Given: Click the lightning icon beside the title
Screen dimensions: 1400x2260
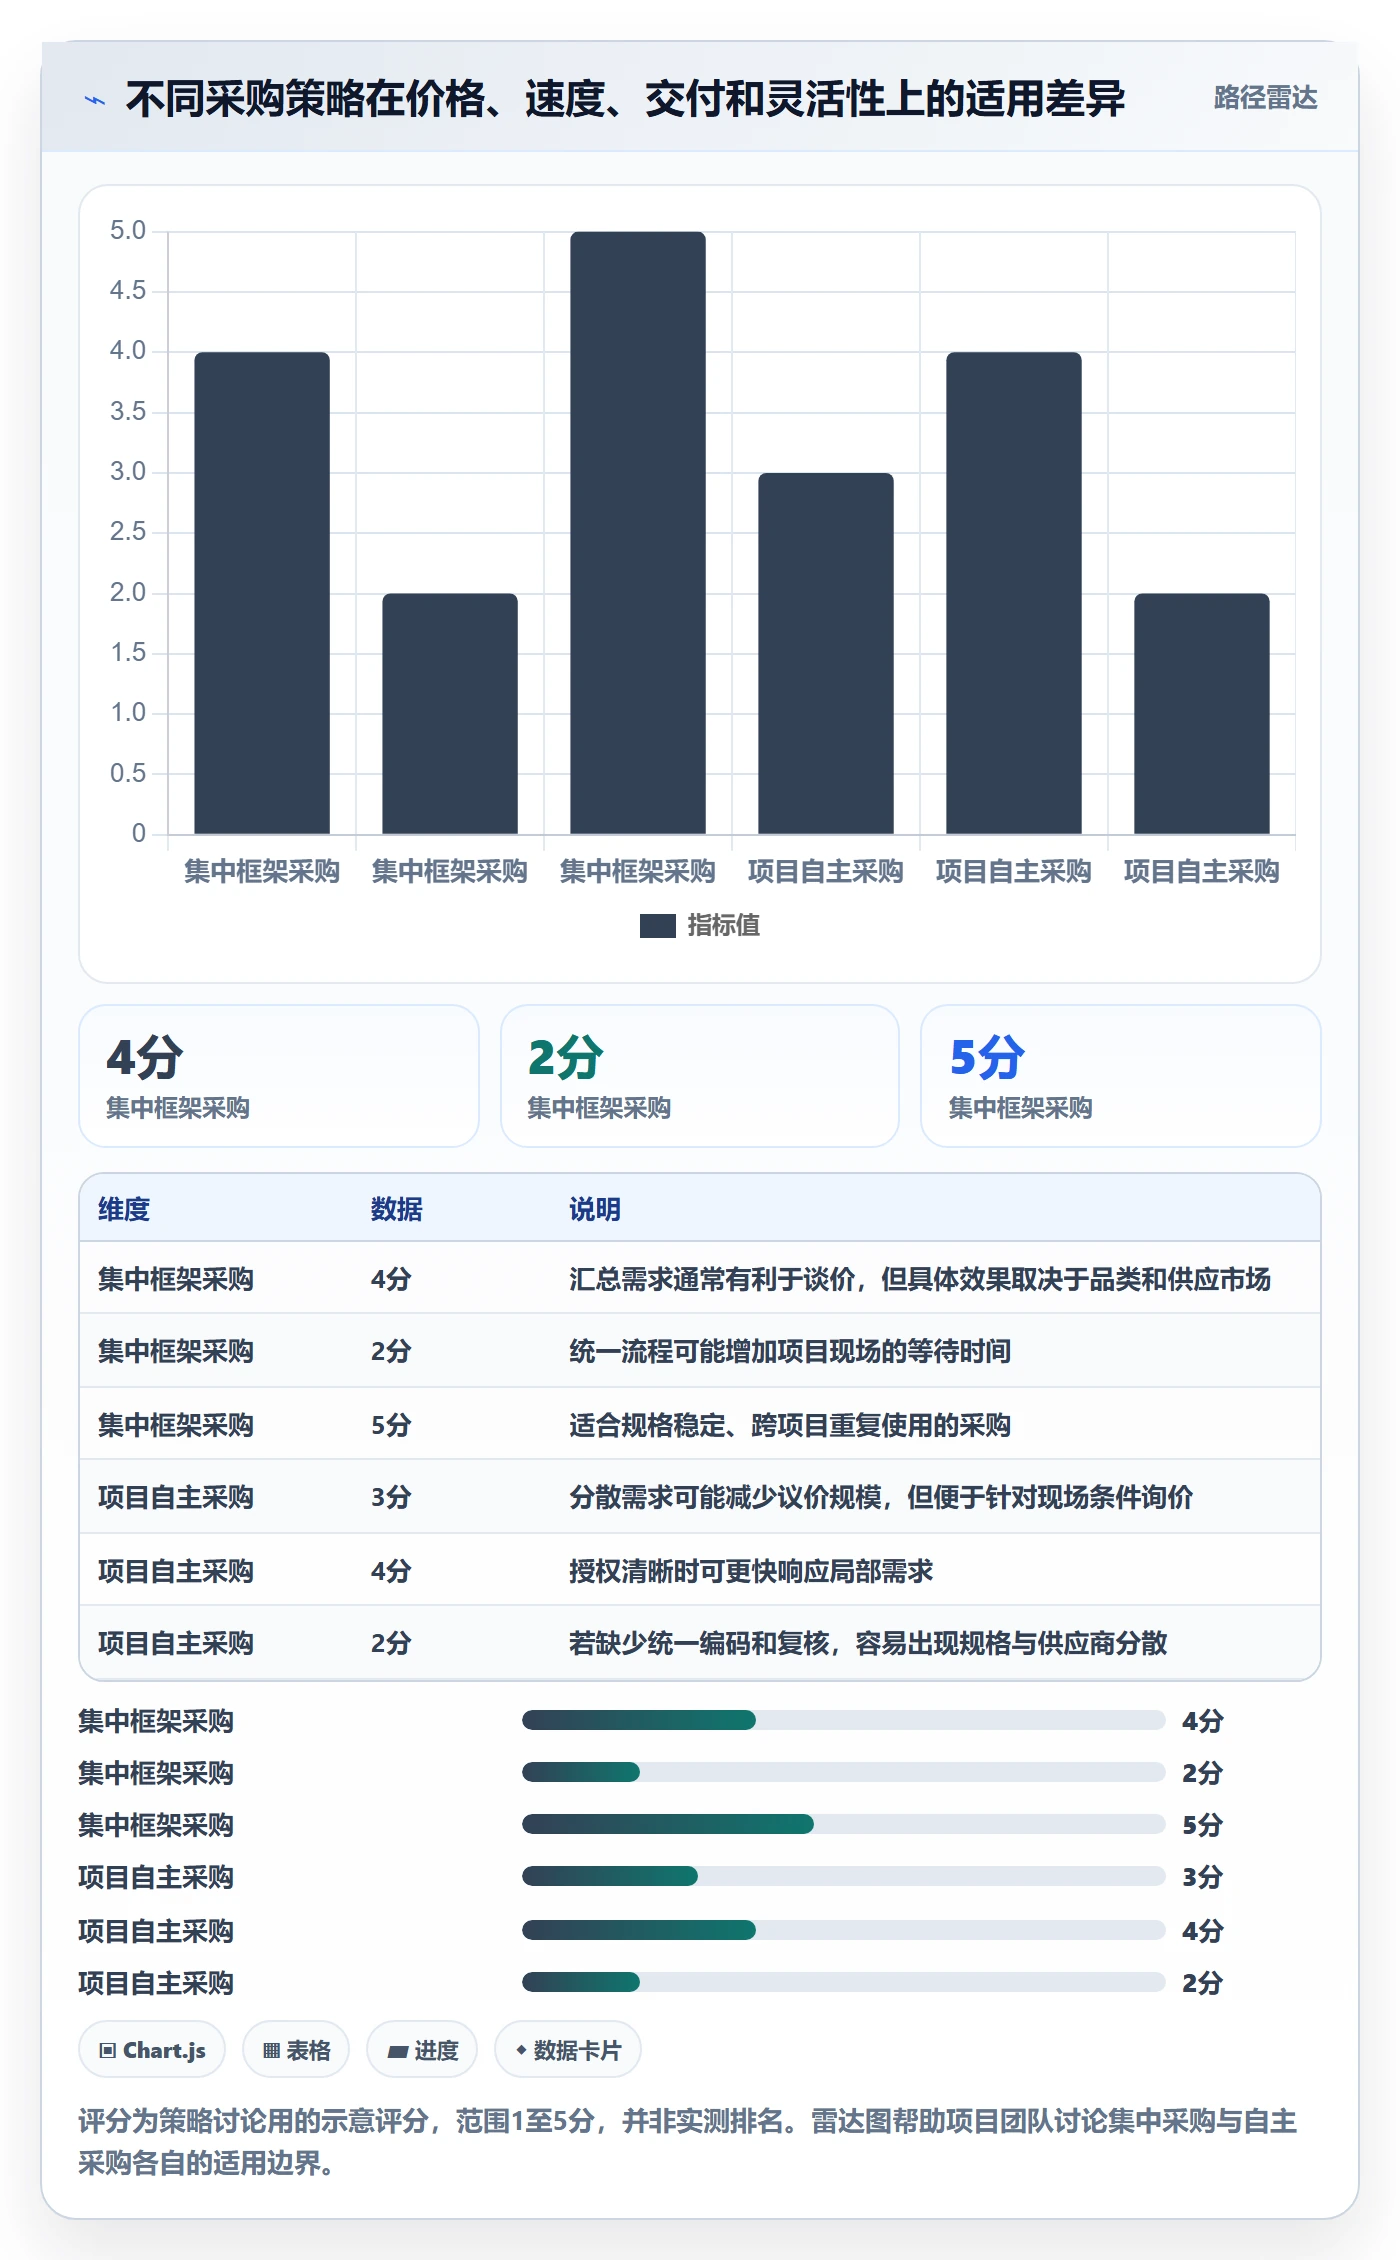Looking at the screenshot, I should click(95, 100).
